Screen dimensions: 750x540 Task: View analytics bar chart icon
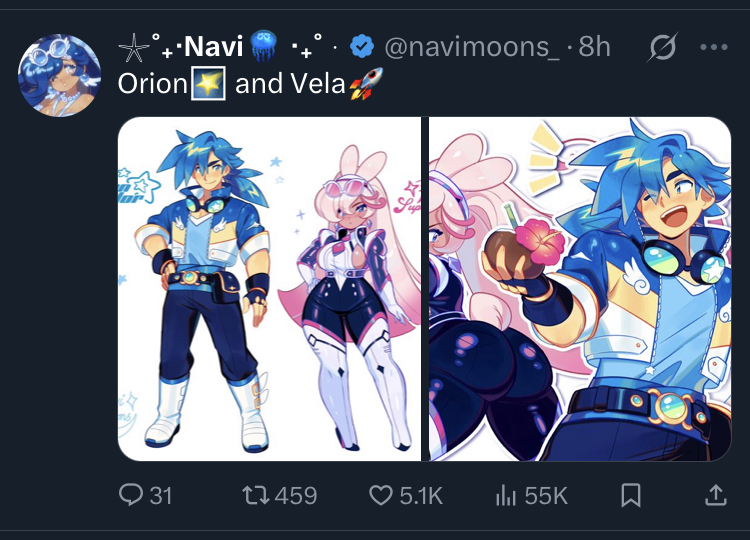click(x=506, y=495)
